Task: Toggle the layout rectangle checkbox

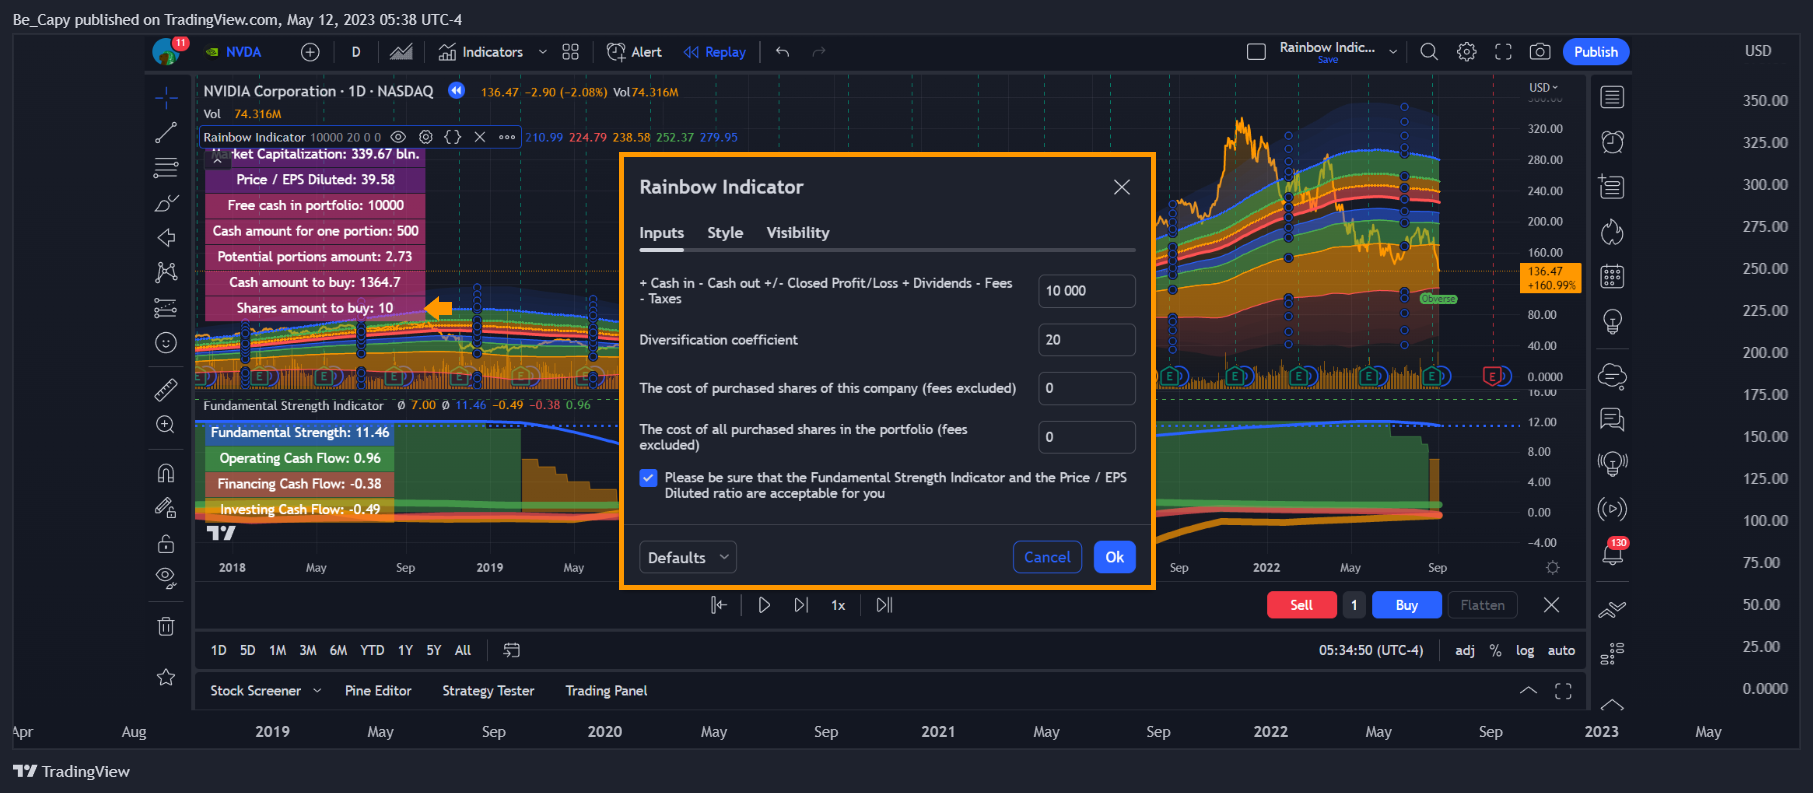Action: point(1256,52)
